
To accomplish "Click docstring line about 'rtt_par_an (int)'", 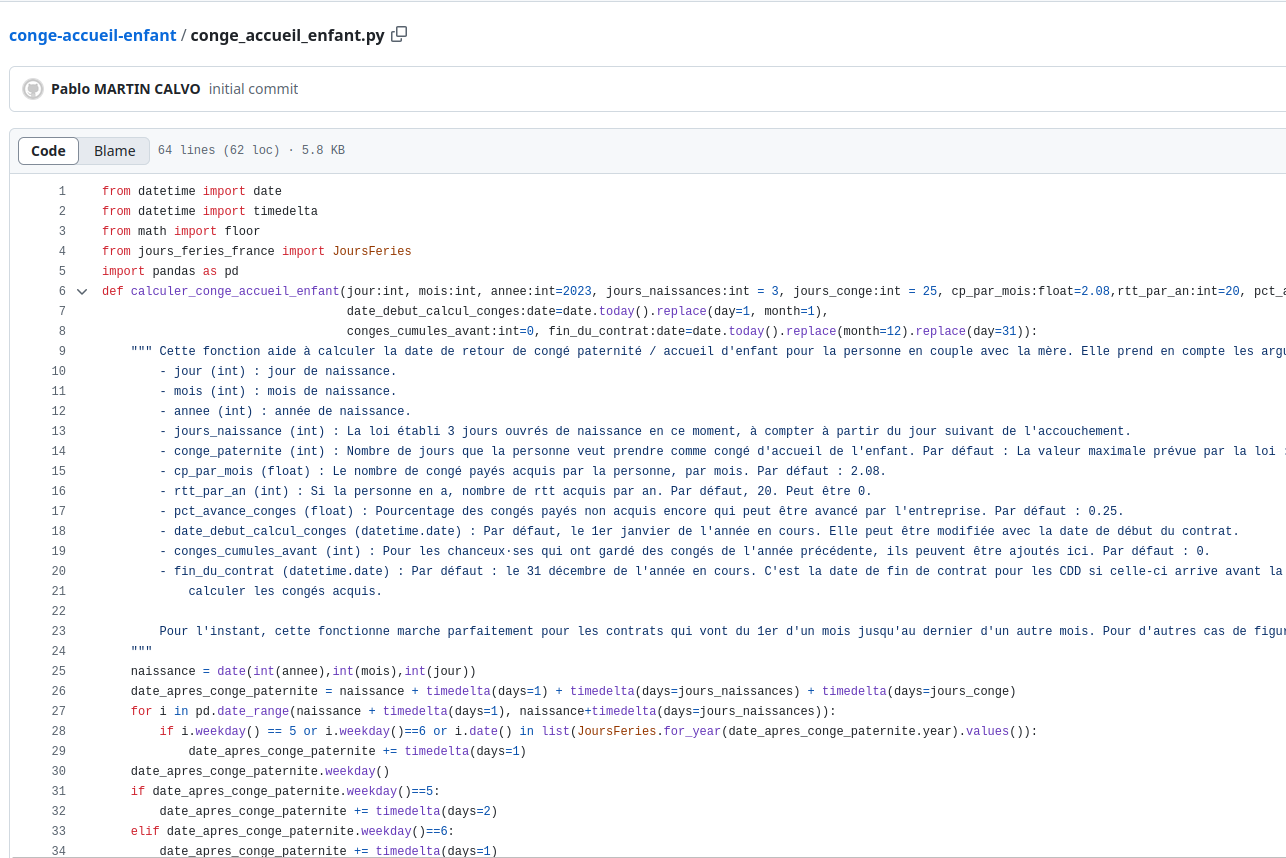I will point(516,491).
